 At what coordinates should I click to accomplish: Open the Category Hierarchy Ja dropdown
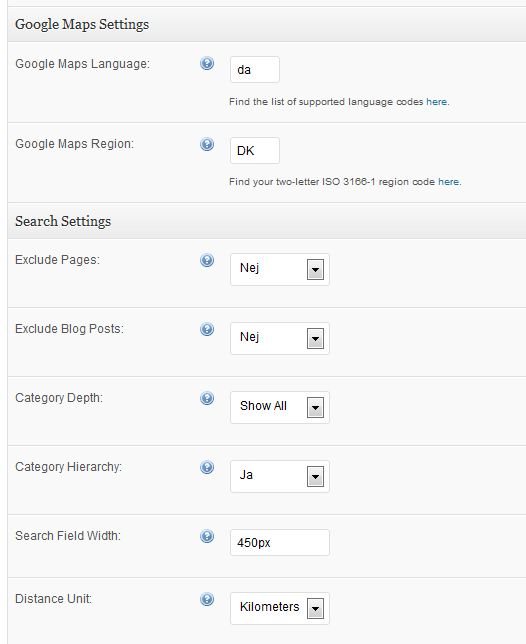280,476
